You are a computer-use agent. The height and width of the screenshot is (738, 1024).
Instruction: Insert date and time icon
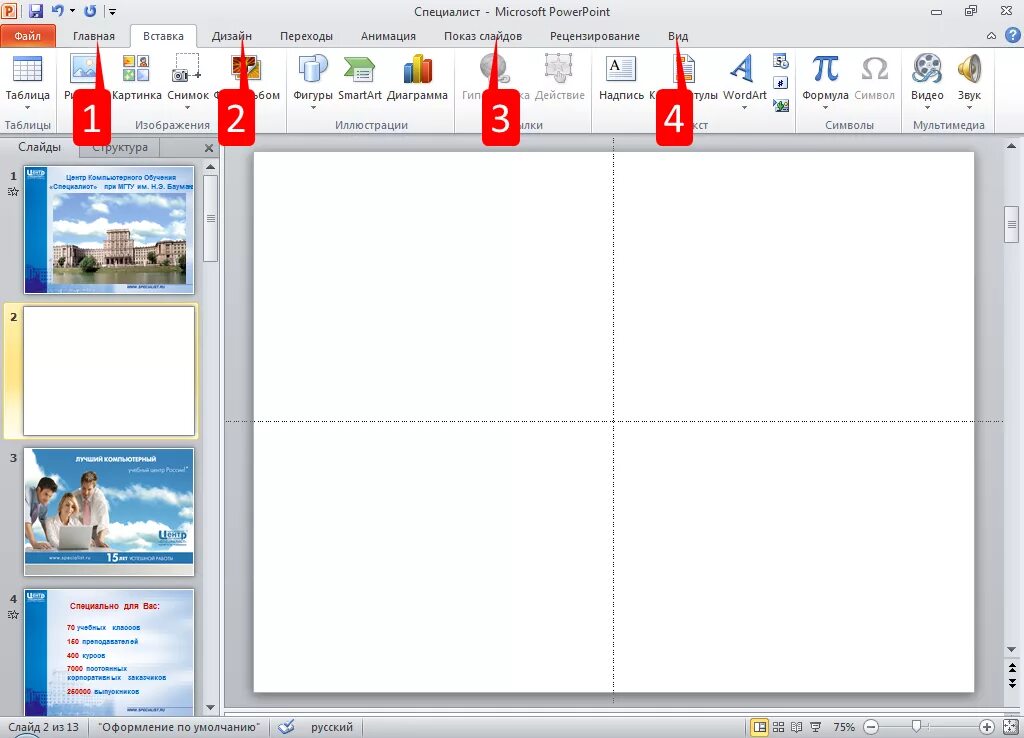coord(780,61)
